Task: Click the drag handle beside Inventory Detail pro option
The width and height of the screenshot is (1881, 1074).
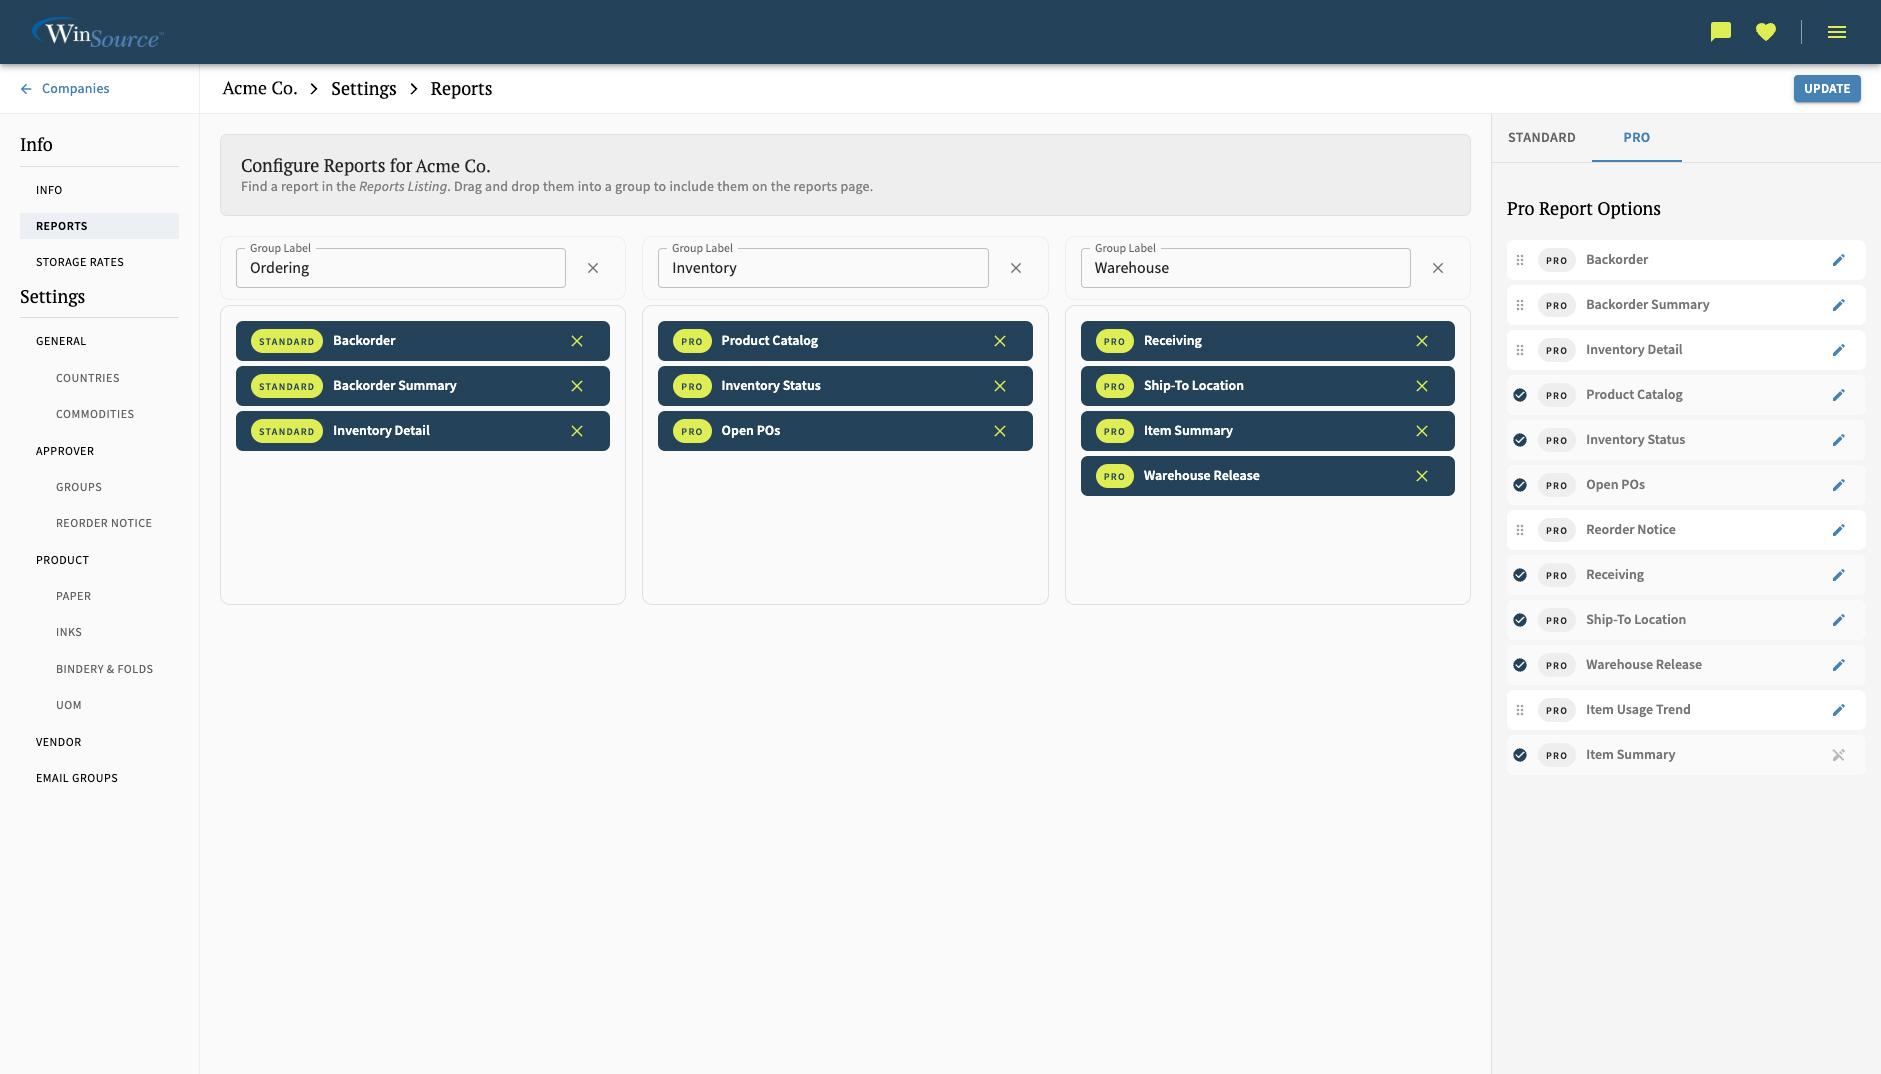Action: pyautogui.click(x=1520, y=349)
